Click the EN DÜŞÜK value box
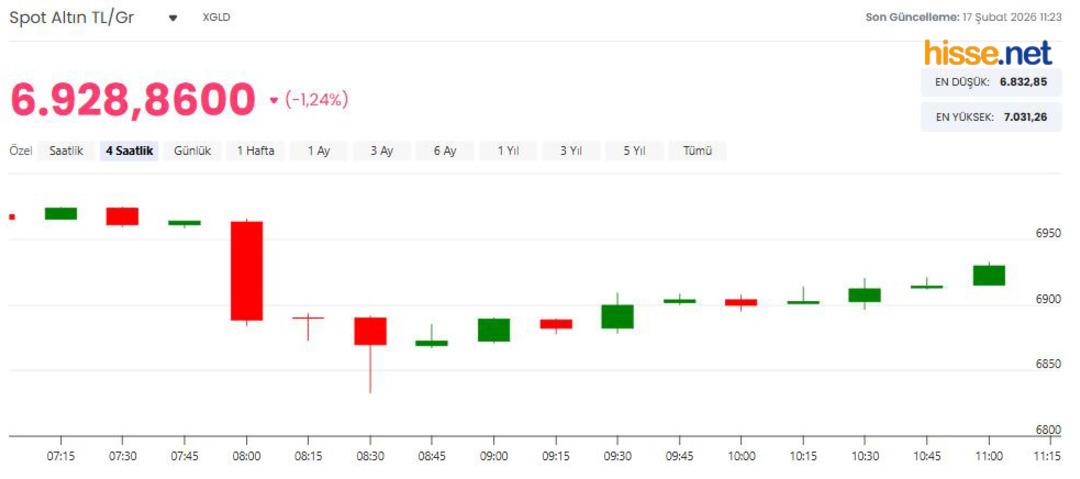Viewport: 1080px width, 479px height. 990,82
